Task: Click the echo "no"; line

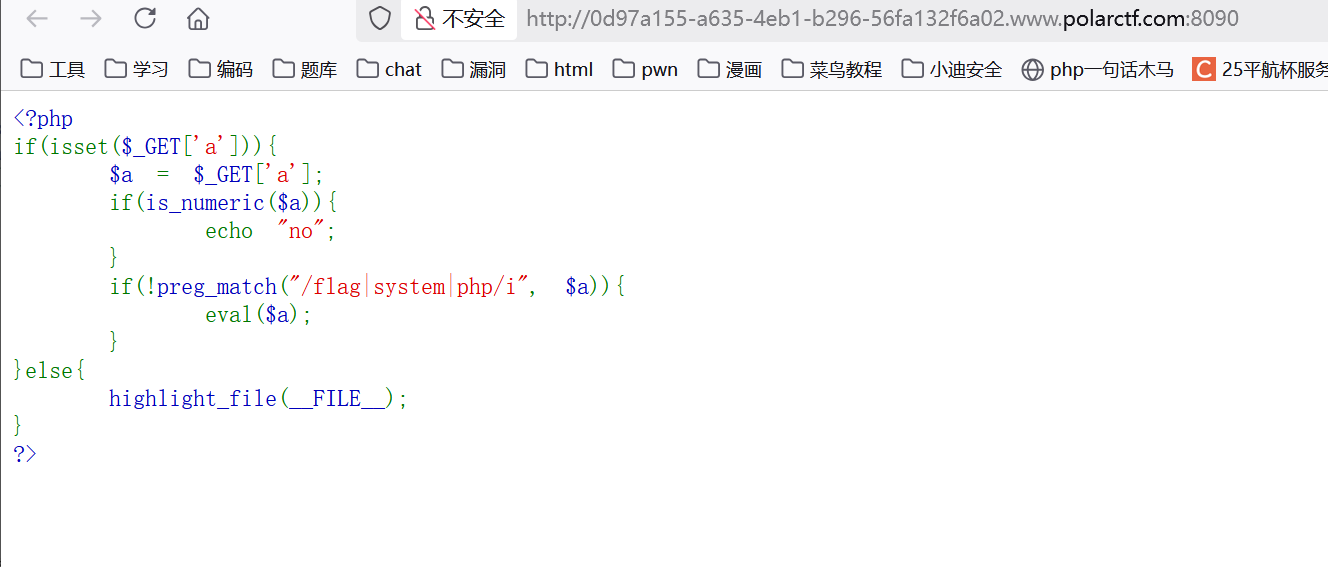Action: click(x=271, y=231)
